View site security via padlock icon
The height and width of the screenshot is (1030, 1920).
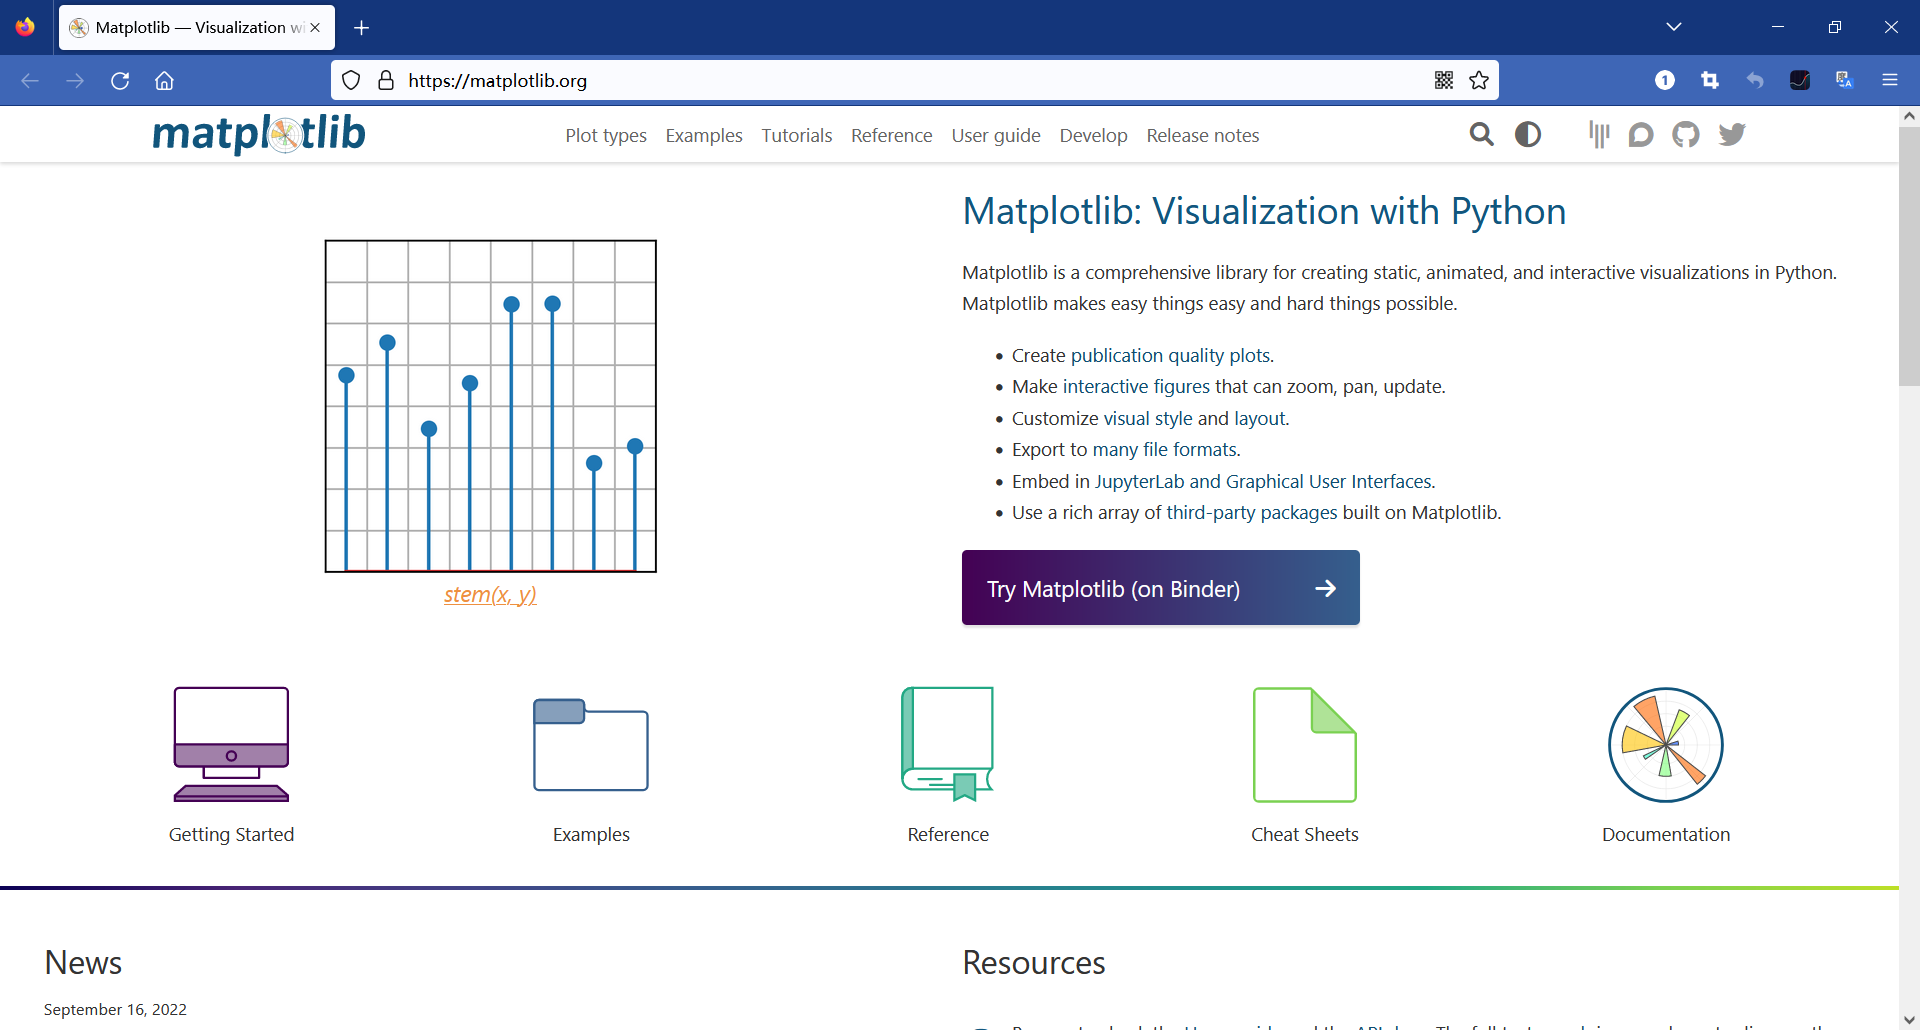tap(386, 81)
